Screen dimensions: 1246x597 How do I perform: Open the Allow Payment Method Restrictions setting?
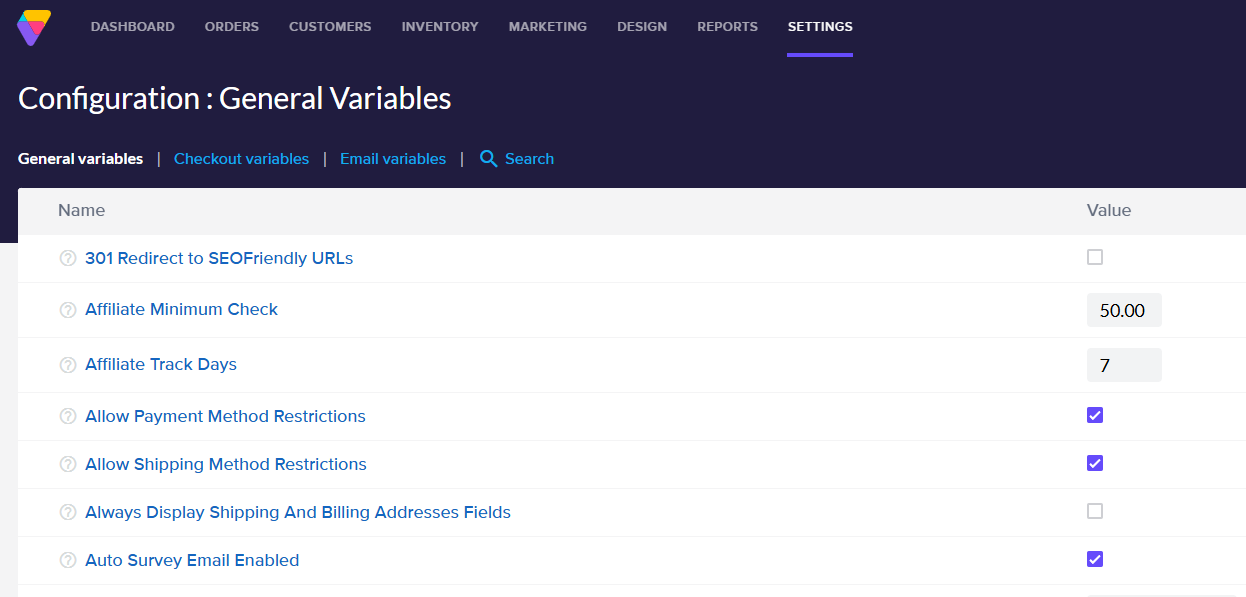(x=225, y=416)
